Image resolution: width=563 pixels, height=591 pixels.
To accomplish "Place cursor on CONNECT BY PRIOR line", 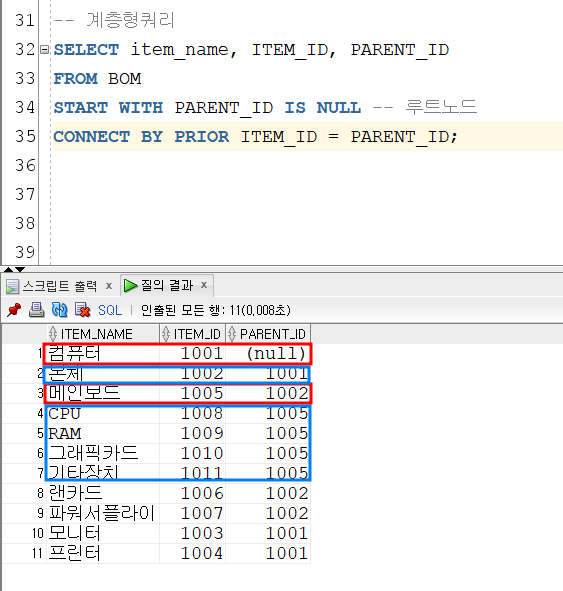I will click(x=255, y=136).
